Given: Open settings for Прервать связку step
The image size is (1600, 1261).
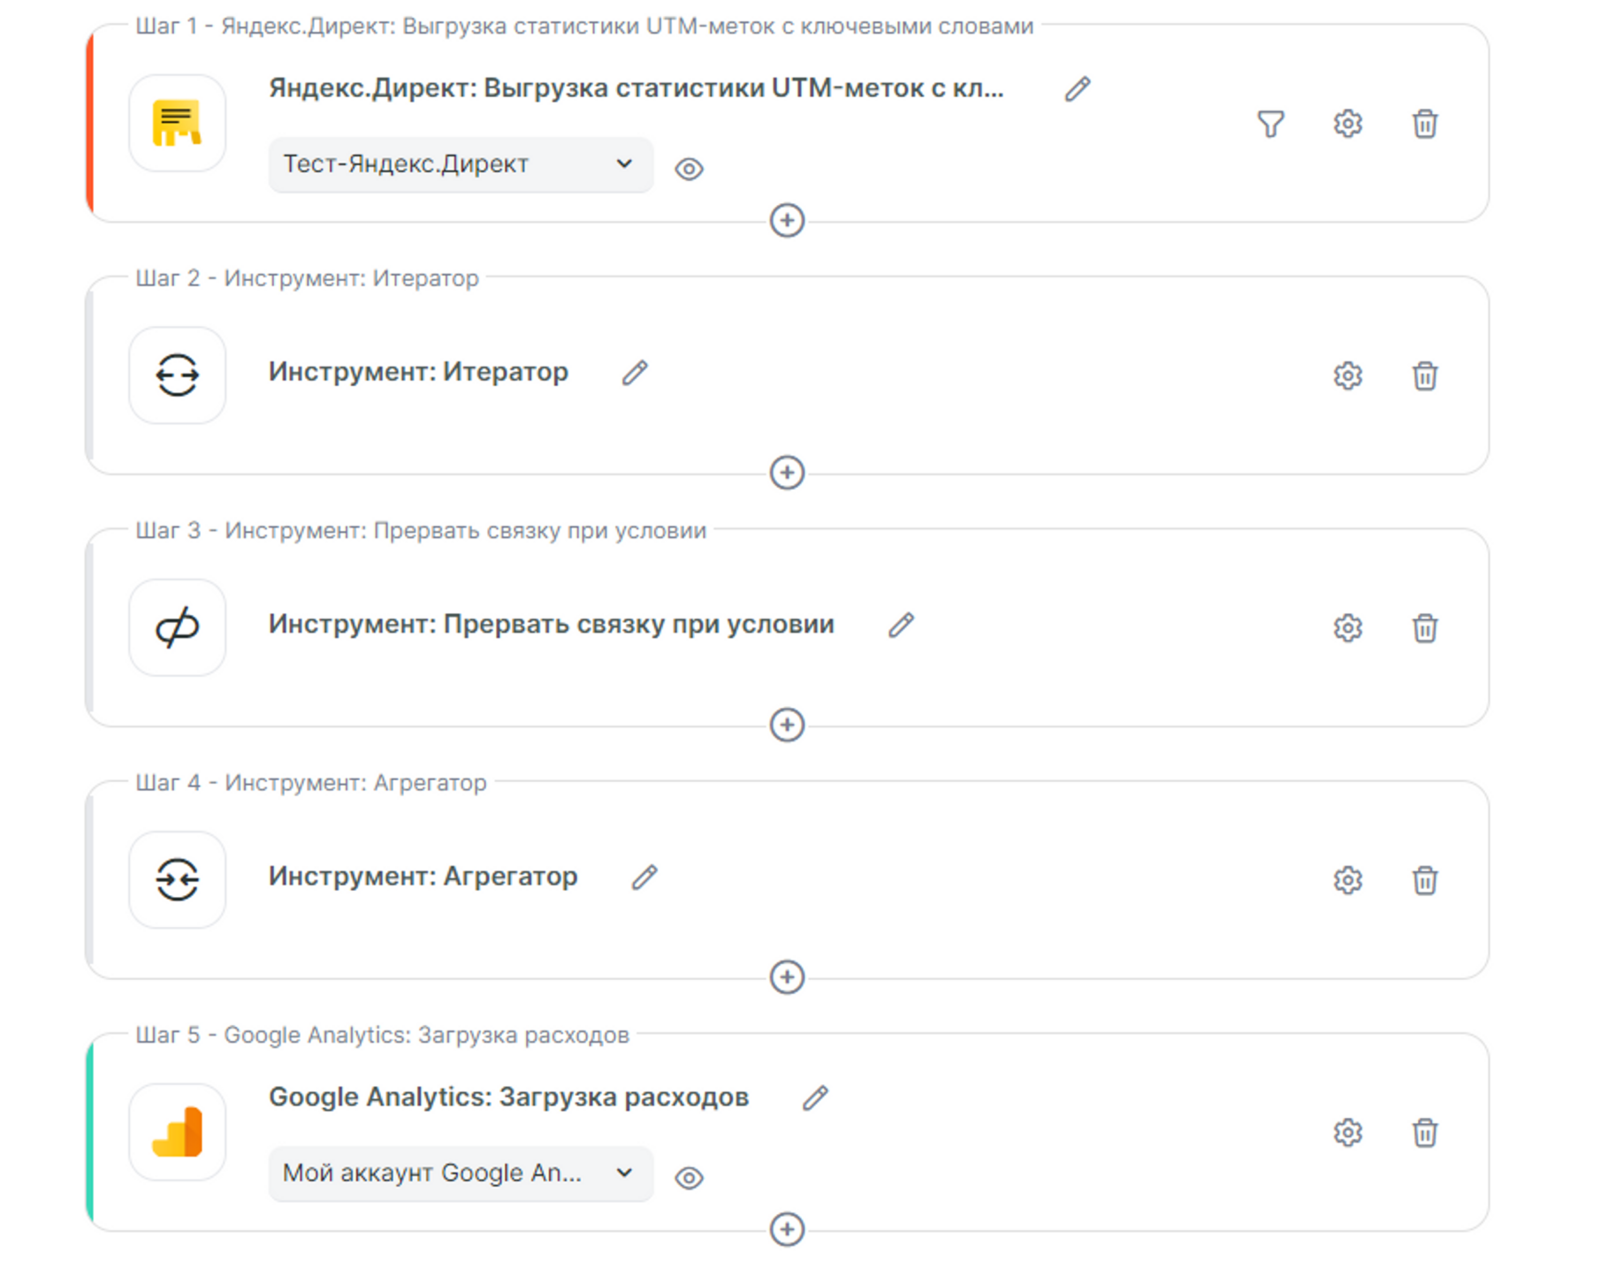Looking at the screenshot, I should tap(1347, 628).
